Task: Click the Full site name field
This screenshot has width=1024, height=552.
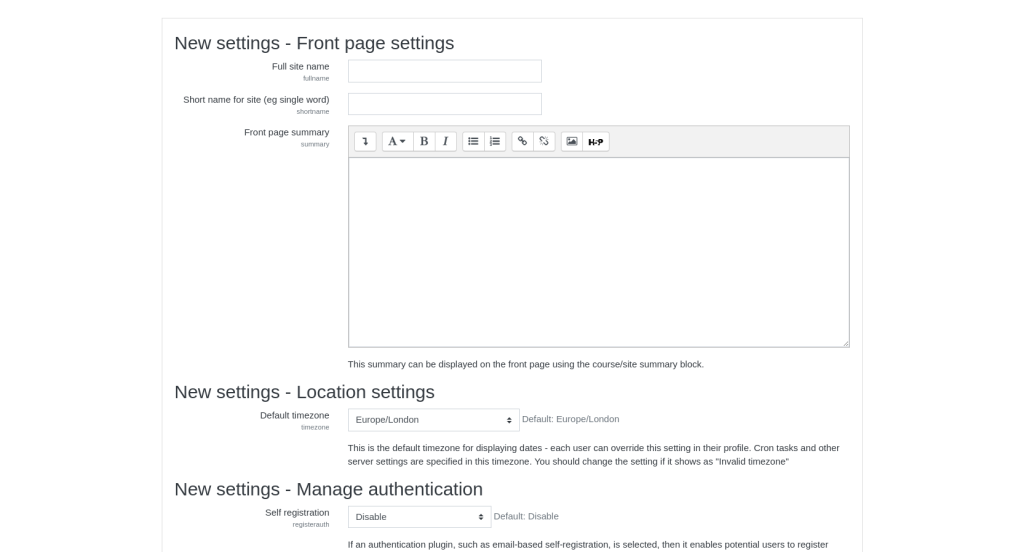Action: point(444,71)
